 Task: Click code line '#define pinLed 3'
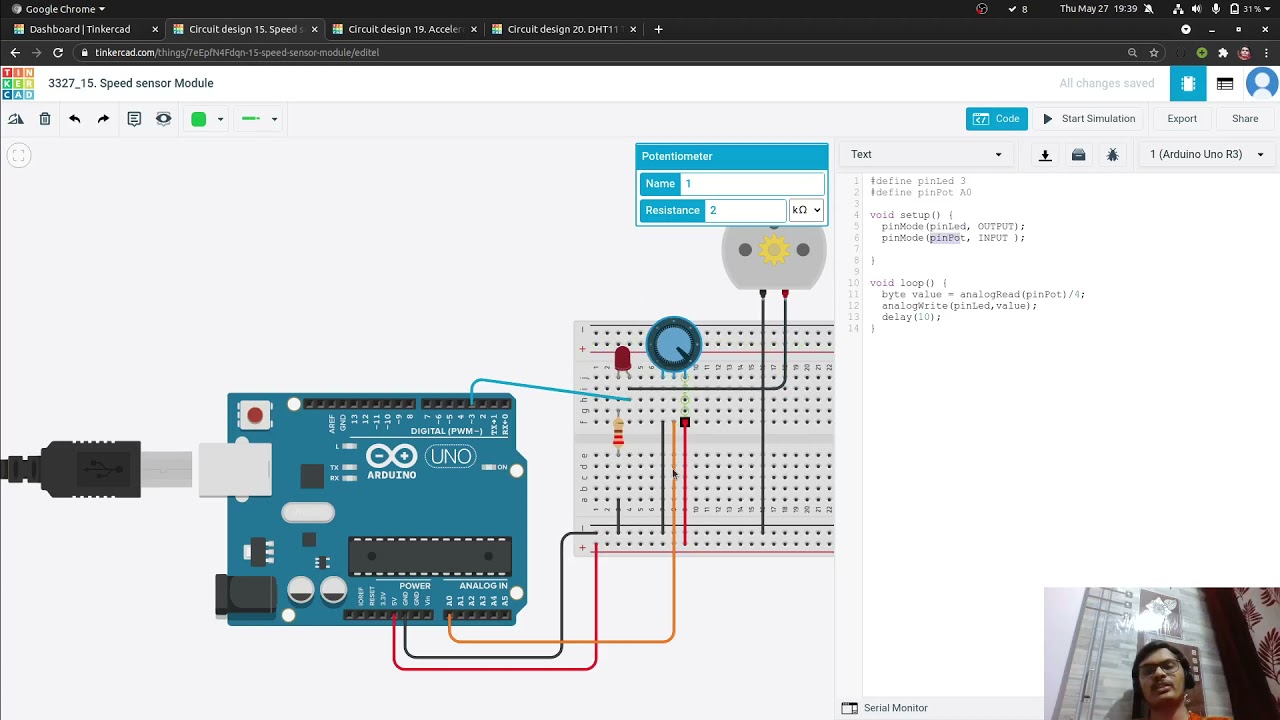pyautogui.click(x=917, y=181)
